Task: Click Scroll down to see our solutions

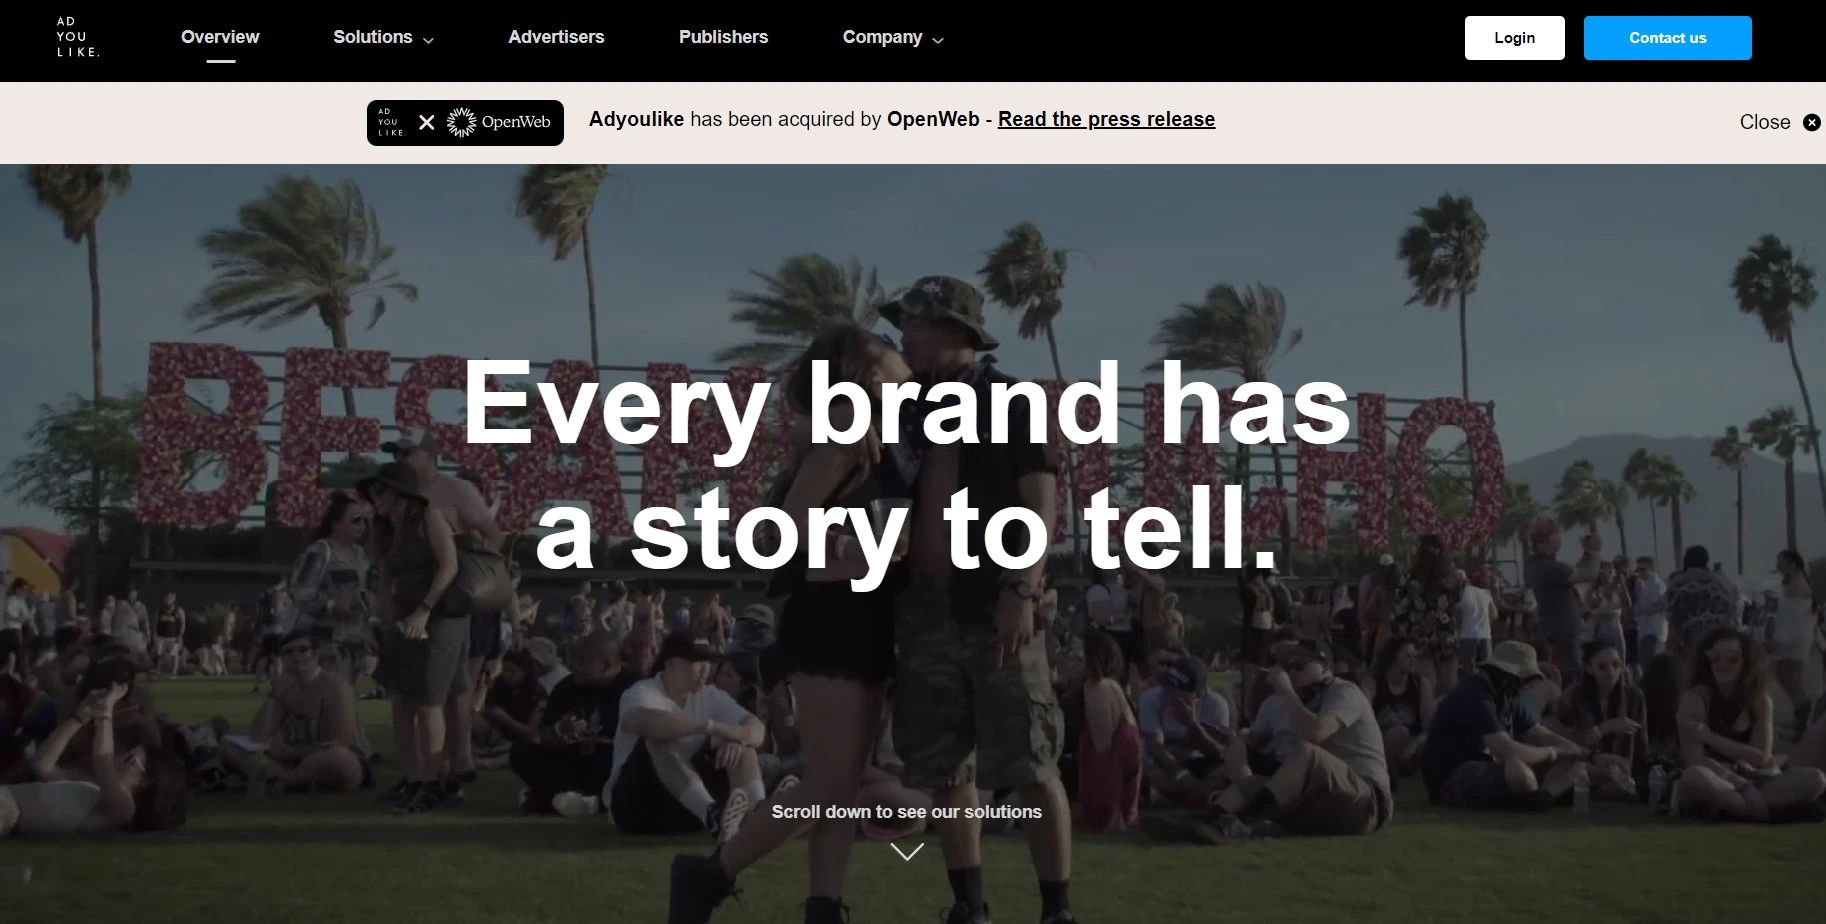Action: coord(907,812)
